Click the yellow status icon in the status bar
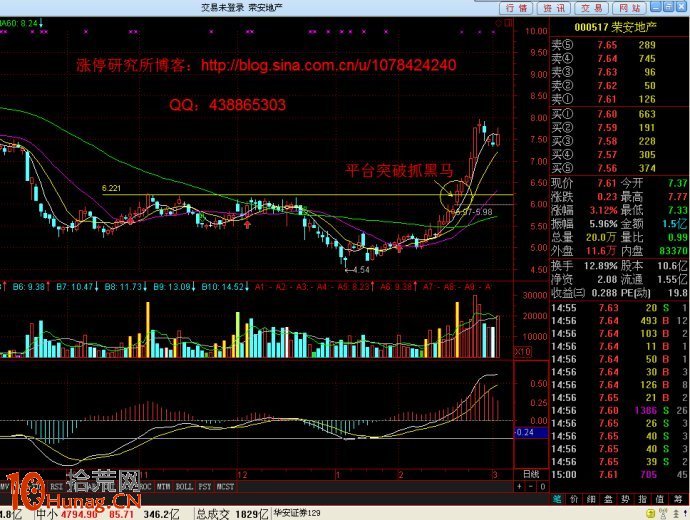 coord(651,513)
